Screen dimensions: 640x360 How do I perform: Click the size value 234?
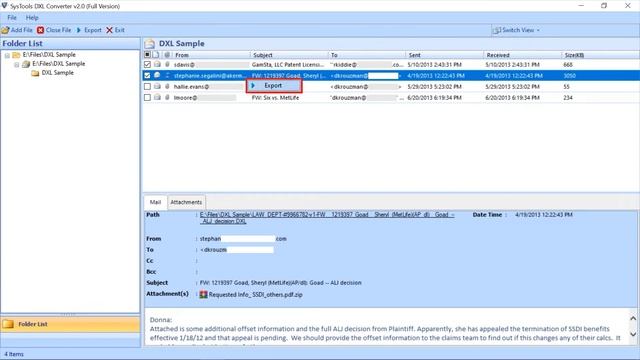(x=568, y=98)
